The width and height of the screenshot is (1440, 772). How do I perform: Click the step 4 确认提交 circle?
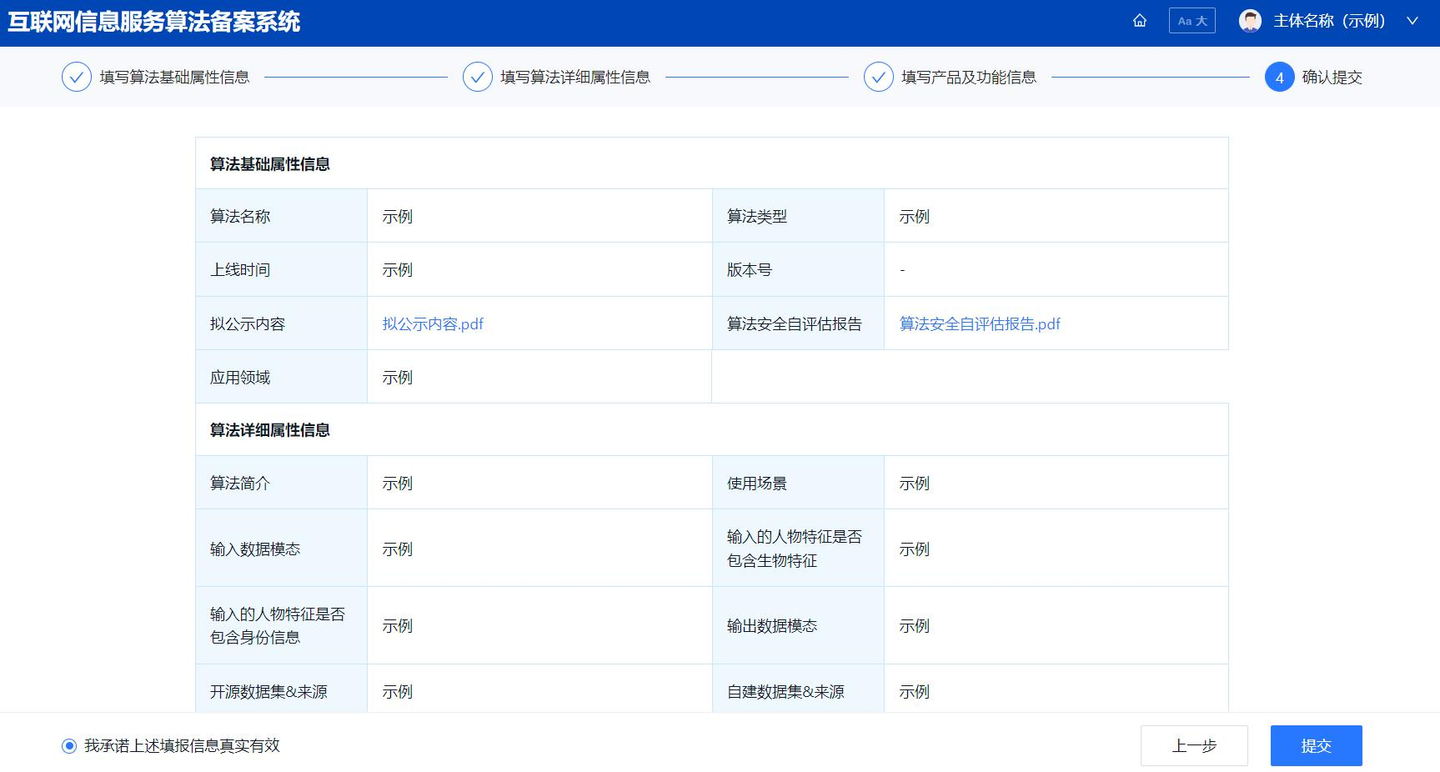(1280, 77)
